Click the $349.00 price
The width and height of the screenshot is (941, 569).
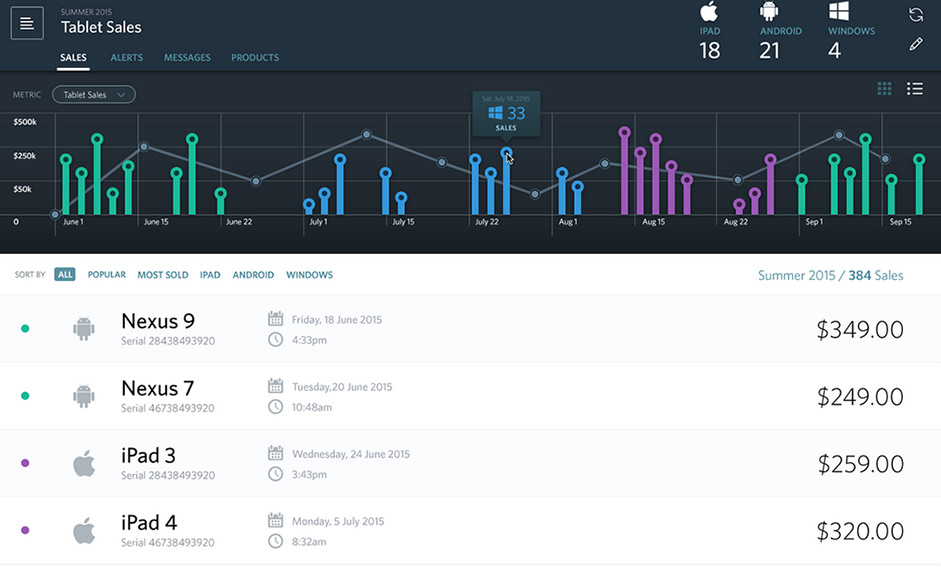pos(860,330)
